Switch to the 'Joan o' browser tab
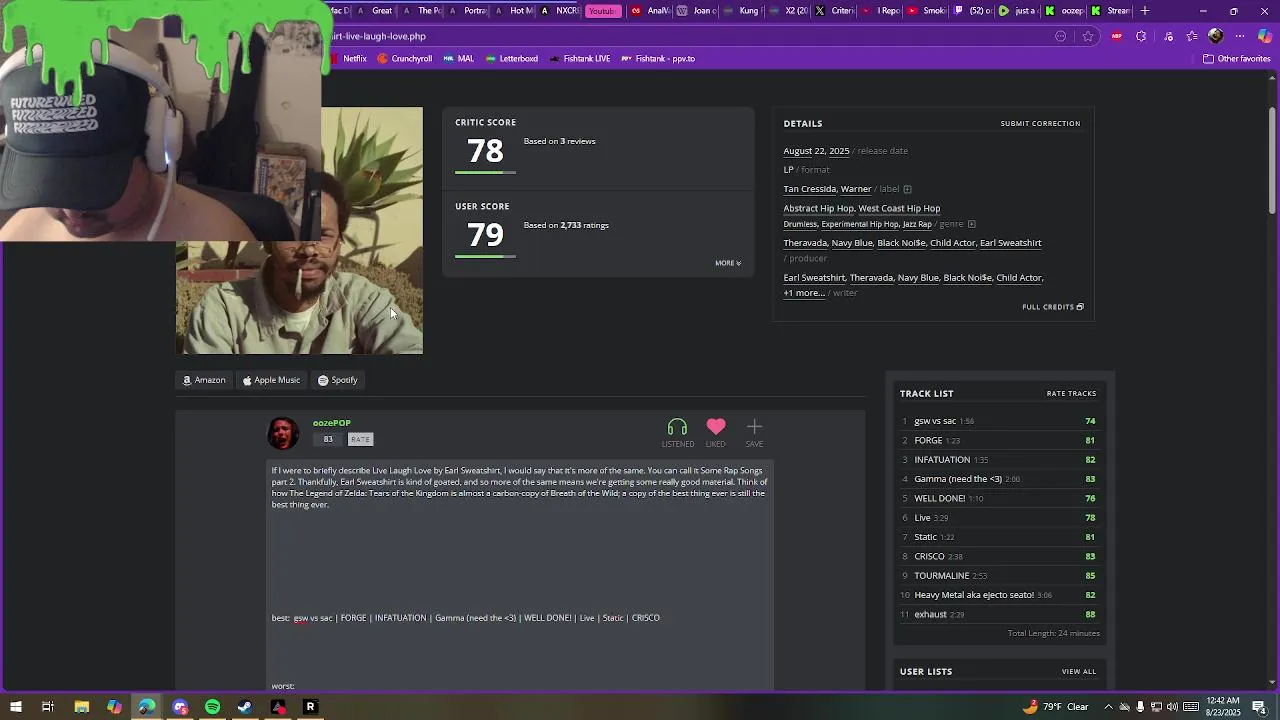The height and width of the screenshot is (720, 1280). click(x=697, y=11)
